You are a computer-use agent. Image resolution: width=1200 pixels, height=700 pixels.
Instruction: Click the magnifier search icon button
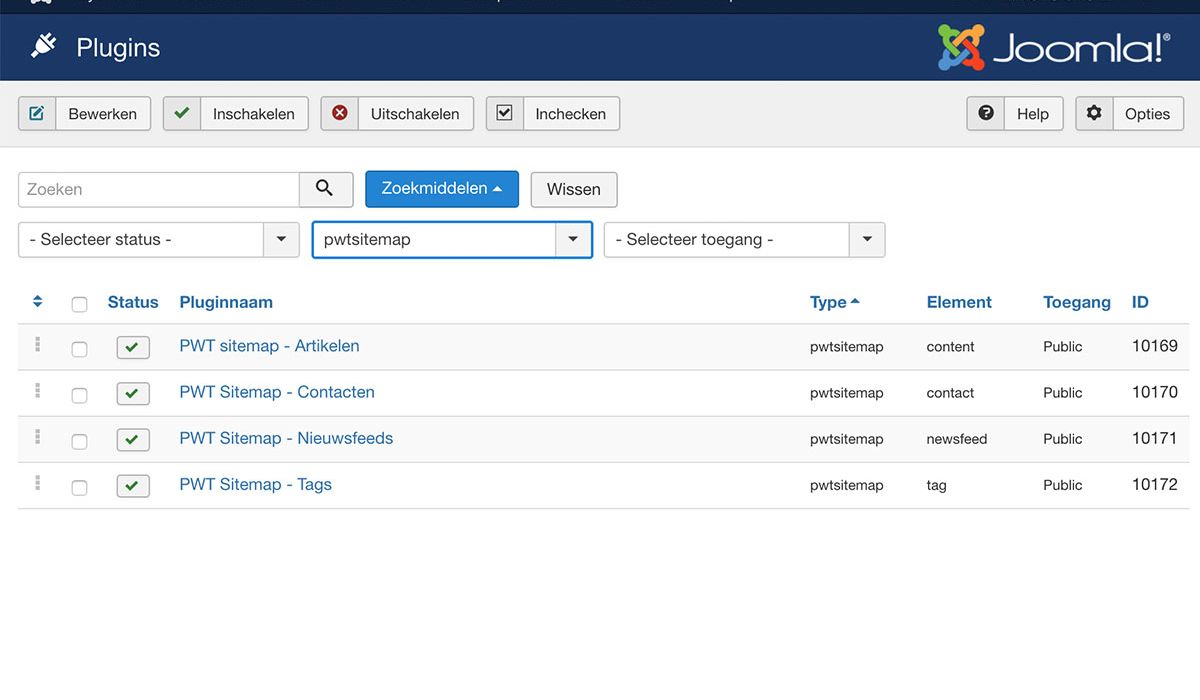[325, 189]
